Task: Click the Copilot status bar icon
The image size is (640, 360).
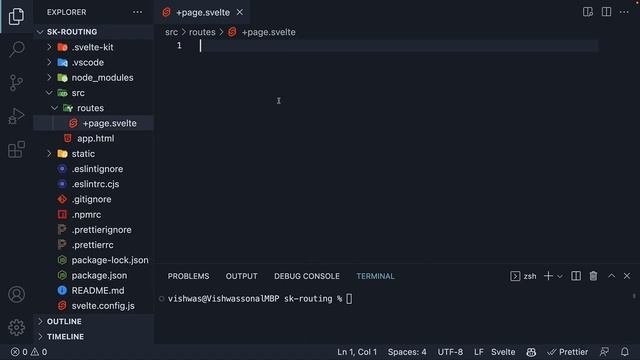Action: [531, 352]
